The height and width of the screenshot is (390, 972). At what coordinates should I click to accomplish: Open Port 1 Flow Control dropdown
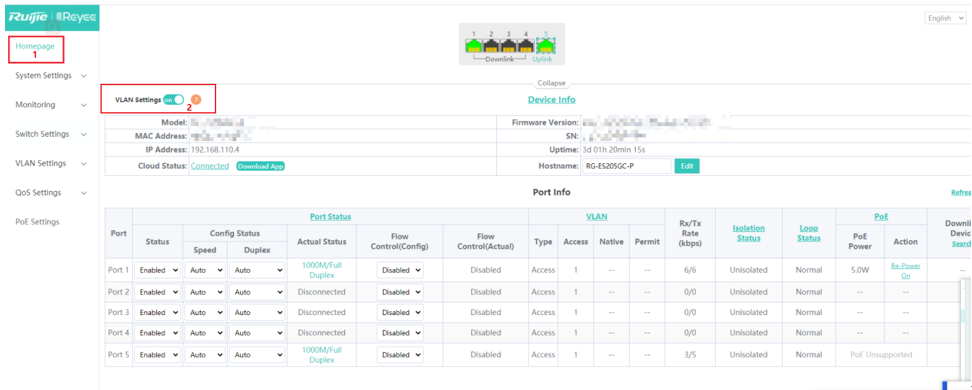[400, 270]
